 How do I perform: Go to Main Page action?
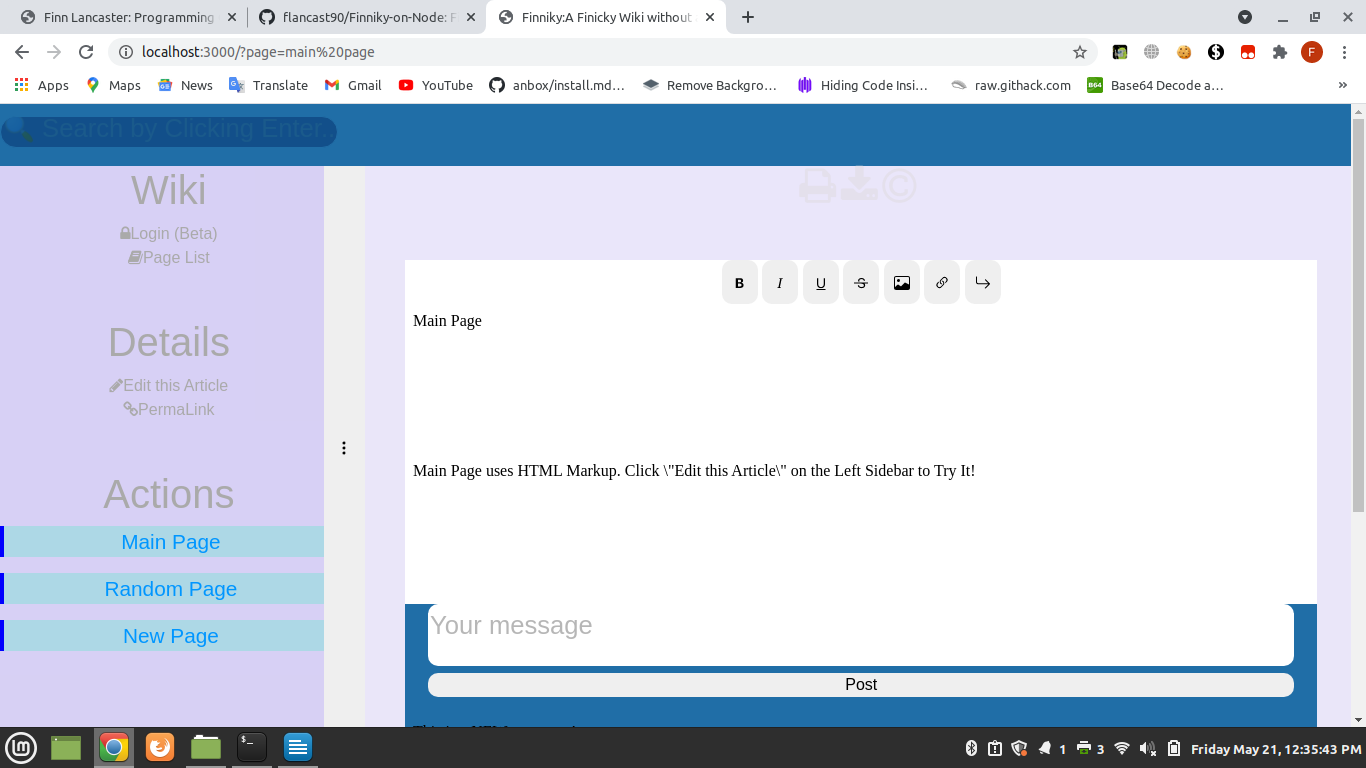162,542
